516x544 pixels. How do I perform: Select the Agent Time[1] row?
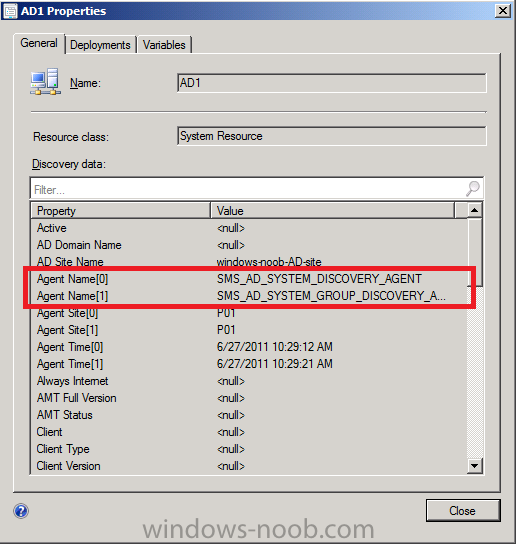click(x=249, y=364)
